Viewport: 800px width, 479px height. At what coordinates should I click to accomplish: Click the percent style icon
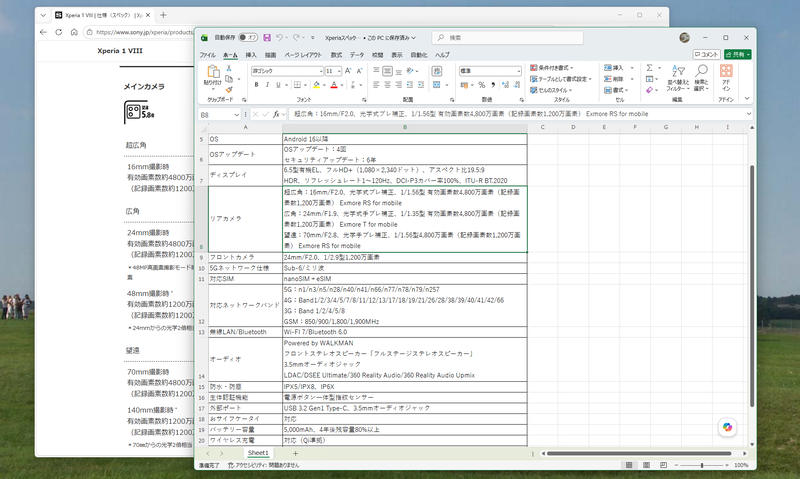(x=482, y=85)
